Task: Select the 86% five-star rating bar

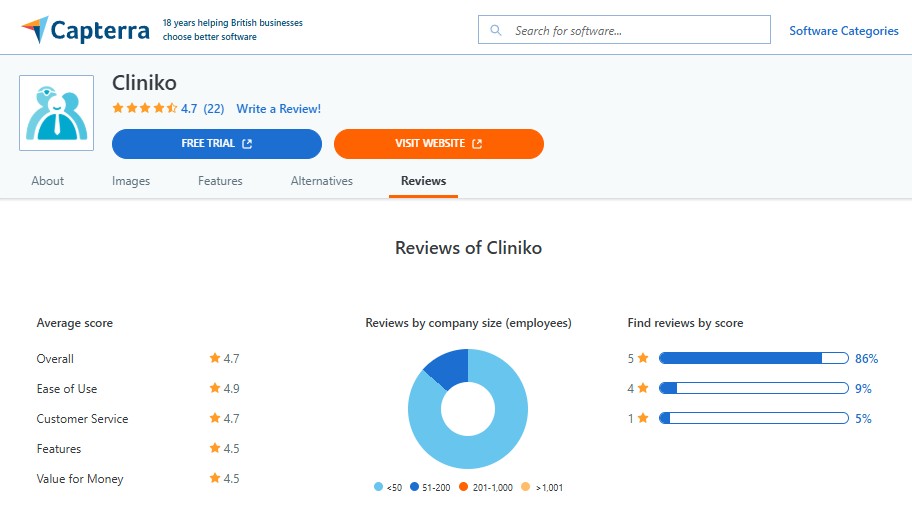Action: click(x=753, y=358)
